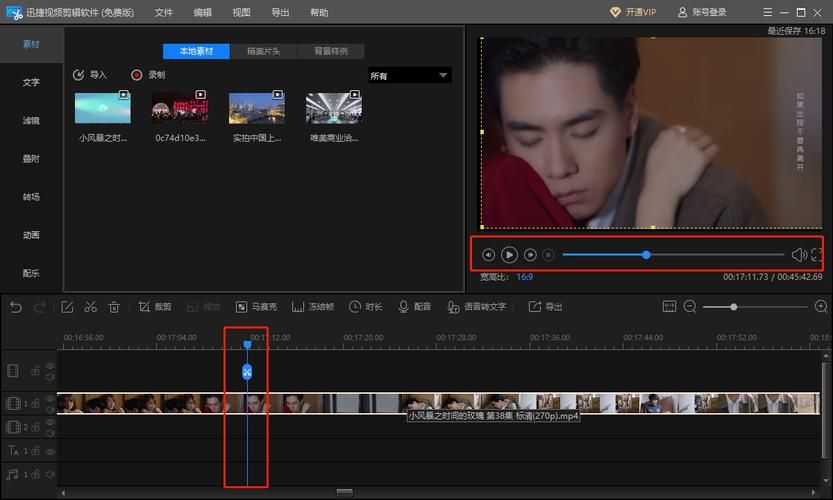833x500 pixels.
Task: Expand the 所有 filter dropdown
Action: [410, 75]
